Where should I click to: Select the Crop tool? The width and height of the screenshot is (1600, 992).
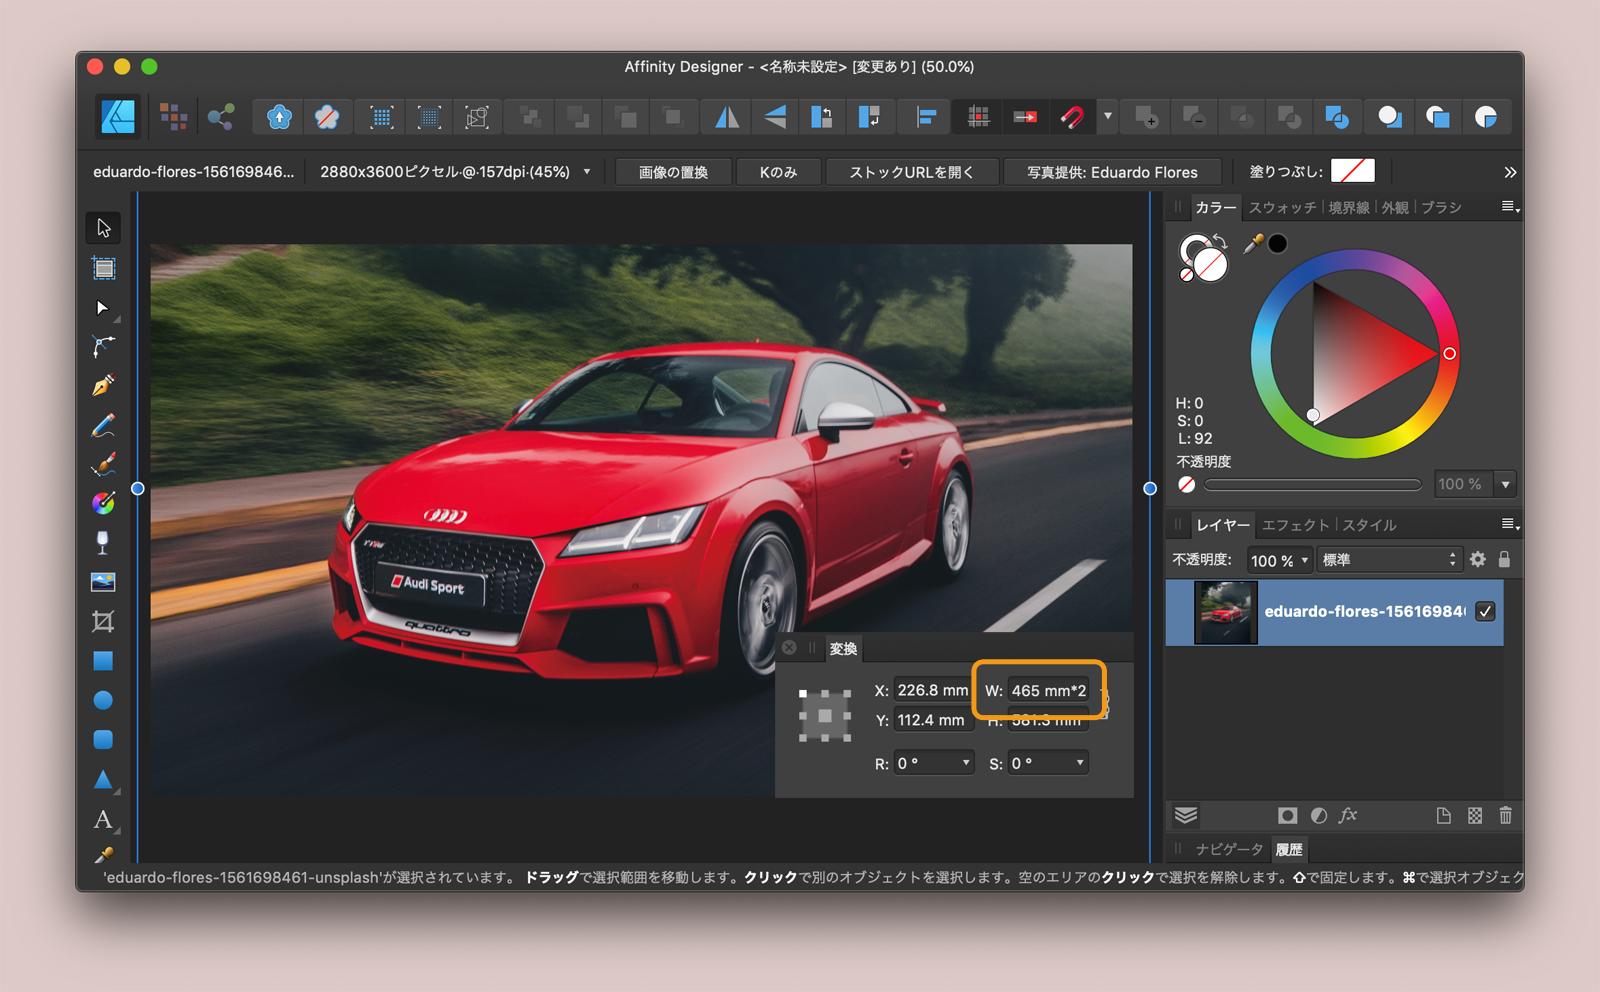103,621
